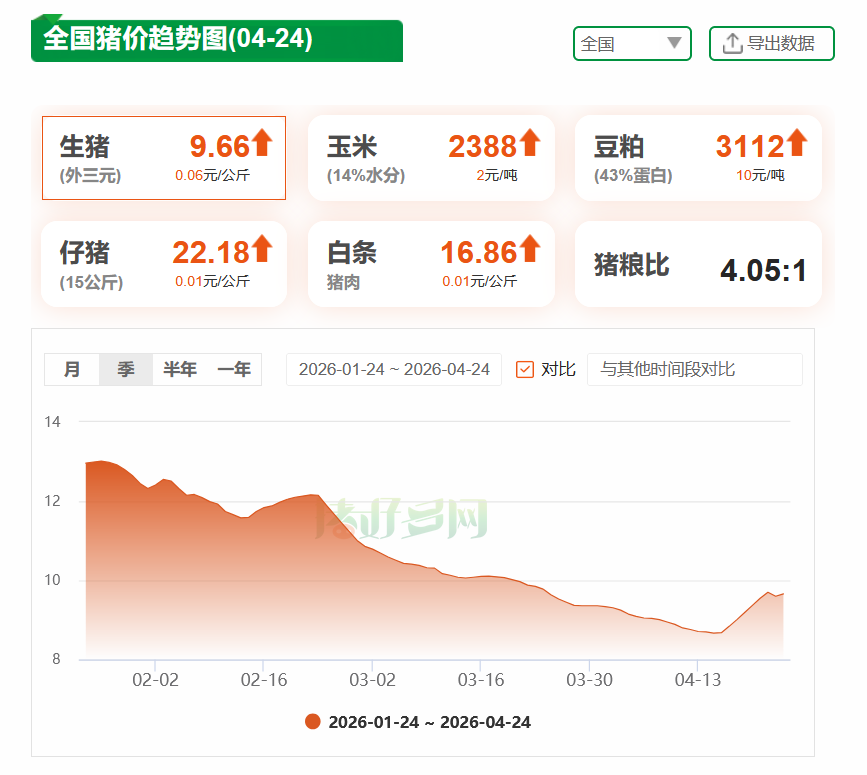Select the 季 quarter tab
This screenshot has width=867, height=775.
coord(126,369)
